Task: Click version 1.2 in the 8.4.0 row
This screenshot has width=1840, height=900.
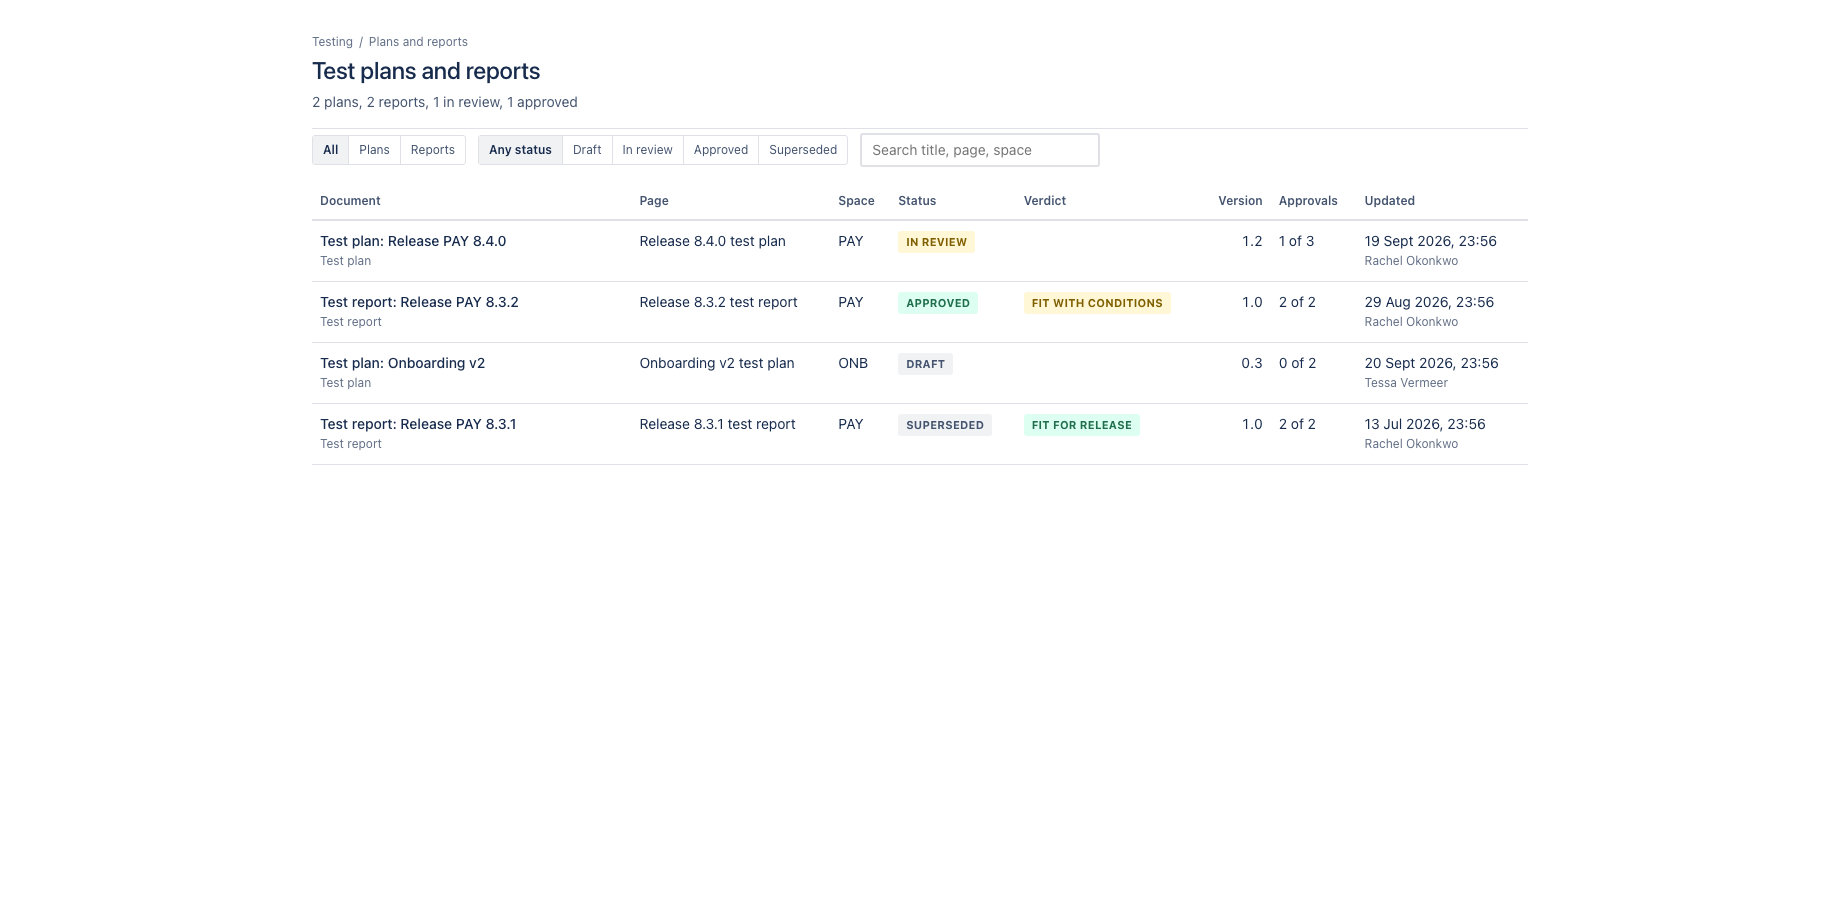Action: point(1252,241)
